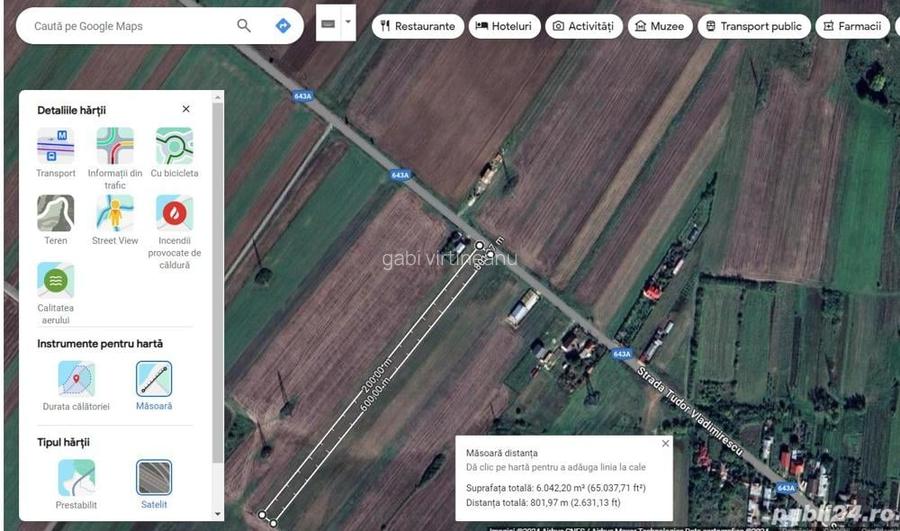Click the Tipul hărții heading
This screenshot has width=900, height=531.
click(x=63, y=443)
